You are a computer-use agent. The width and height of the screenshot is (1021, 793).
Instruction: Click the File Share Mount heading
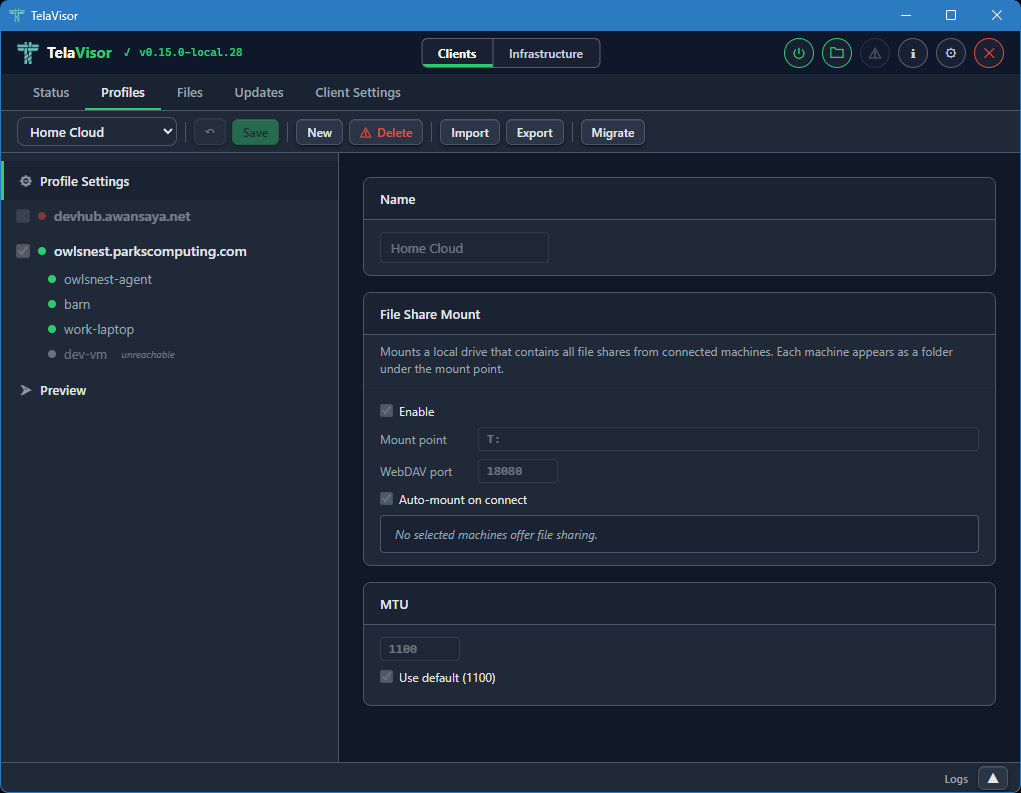coord(430,314)
